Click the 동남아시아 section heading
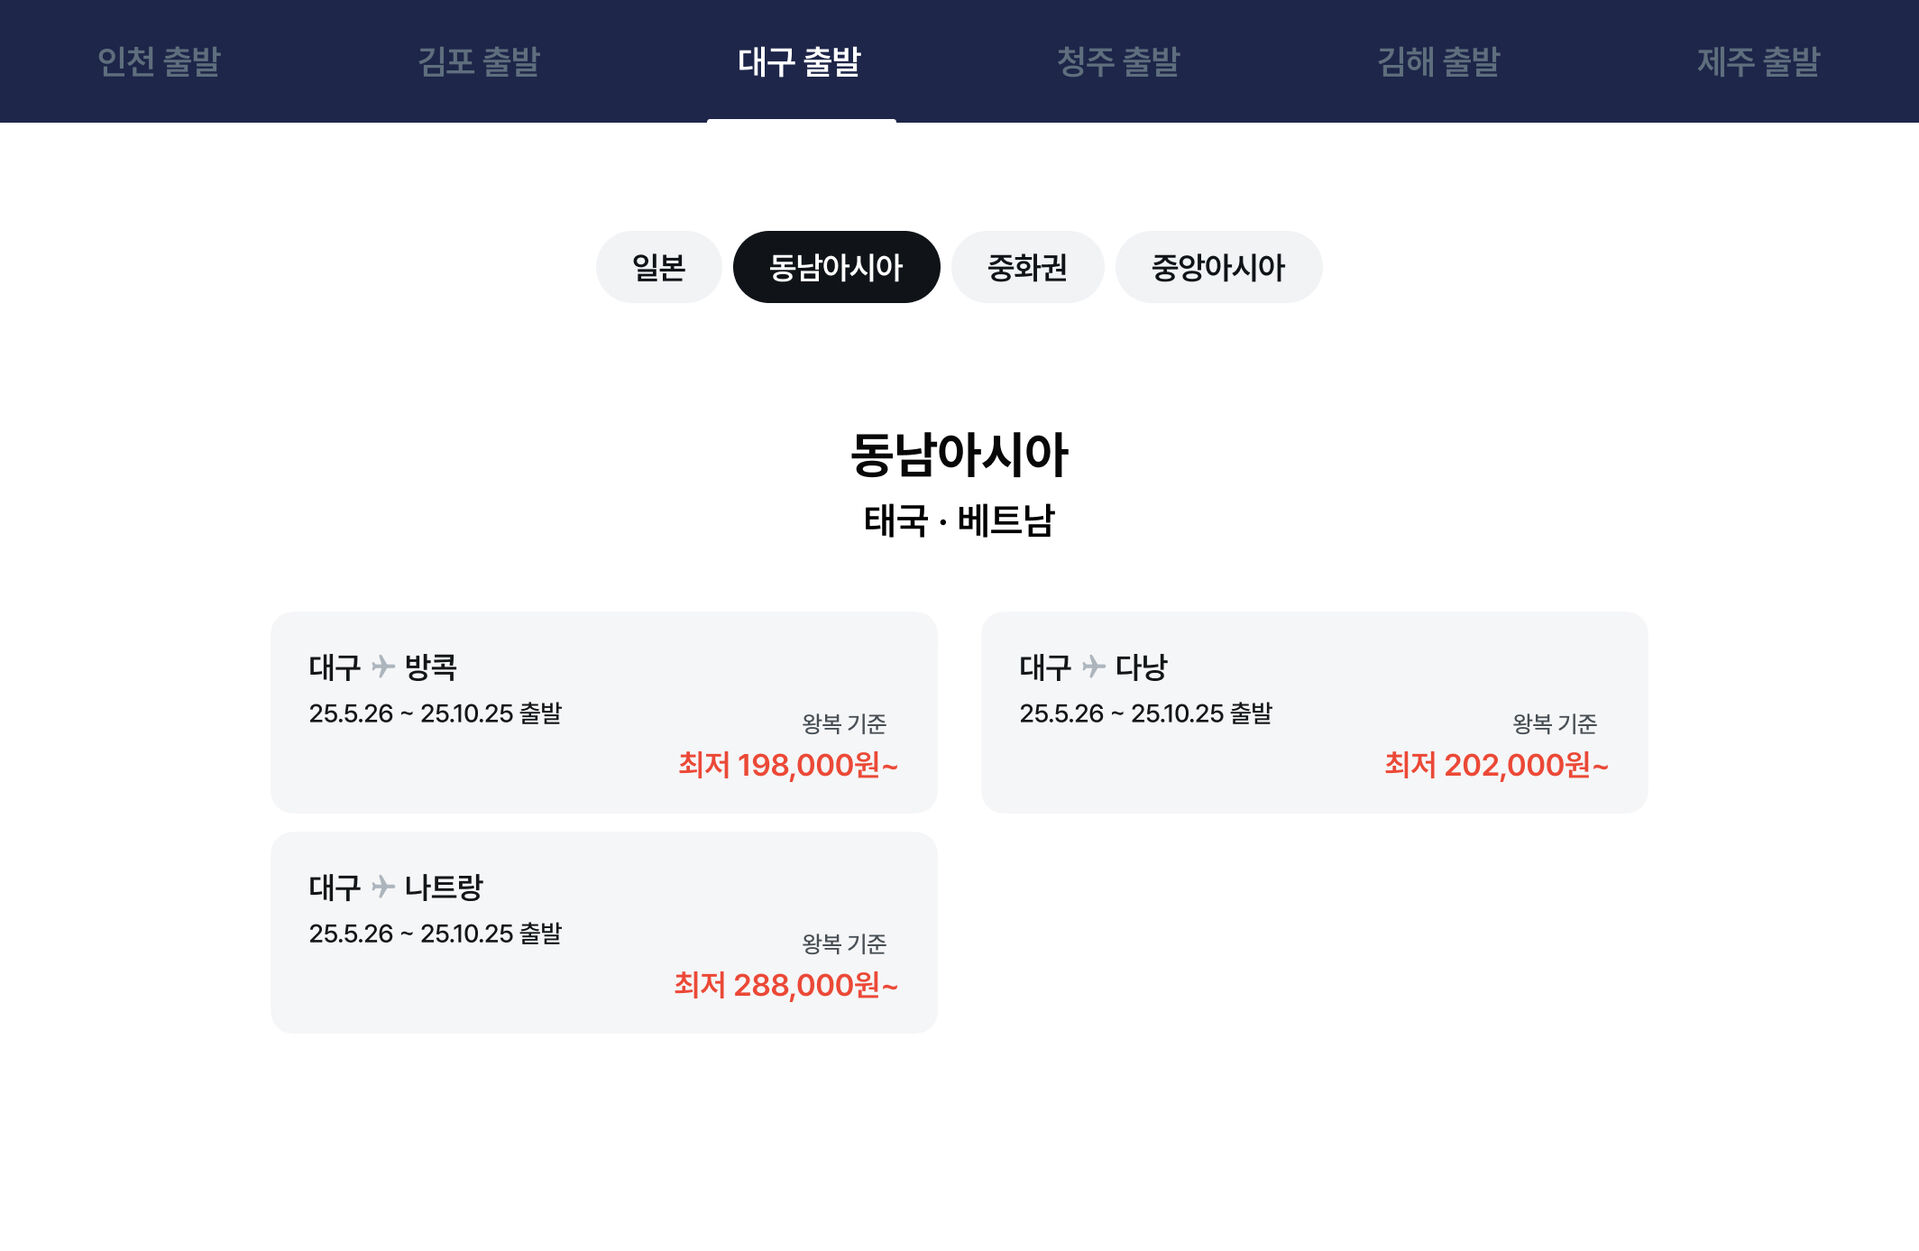The width and height of the screenshot is (1919, 1251). (959, 455)
